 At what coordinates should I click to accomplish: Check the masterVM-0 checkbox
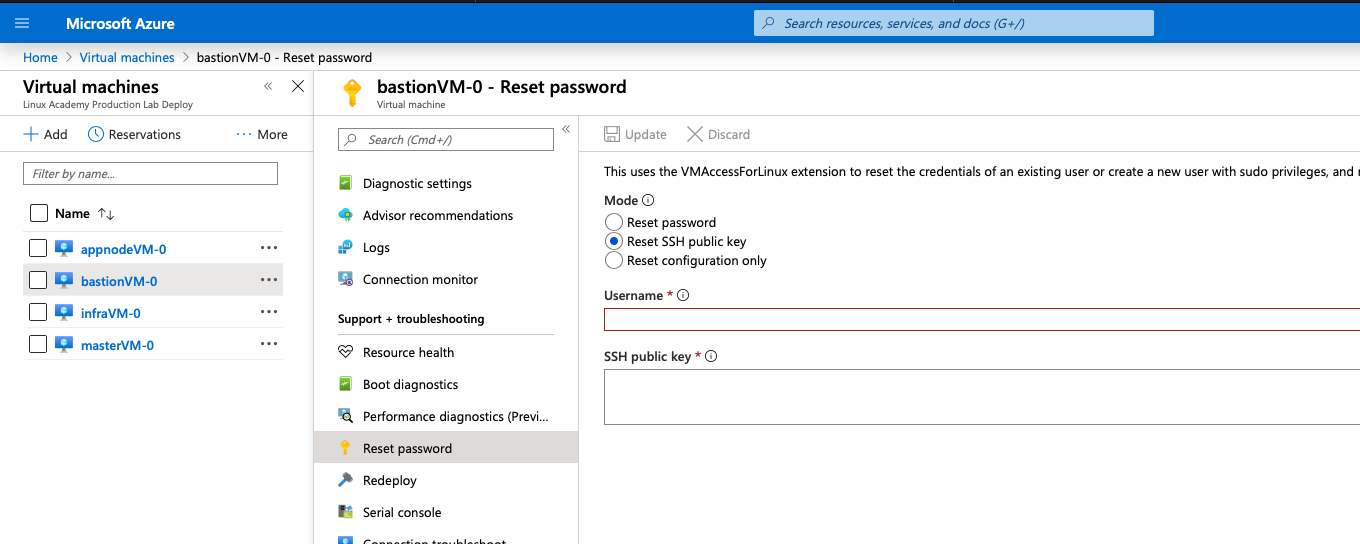click(38, 345)
